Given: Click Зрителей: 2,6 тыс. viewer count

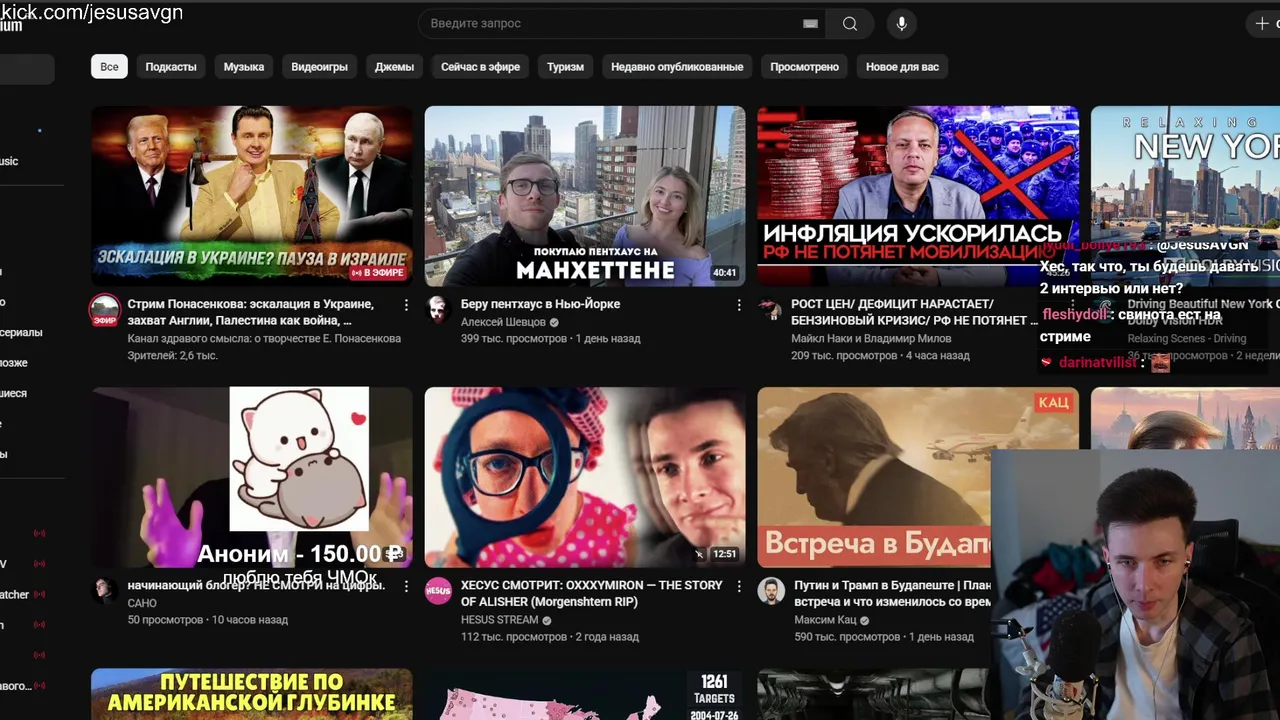Looking at the screenshot, I should (x=172, y=355).
